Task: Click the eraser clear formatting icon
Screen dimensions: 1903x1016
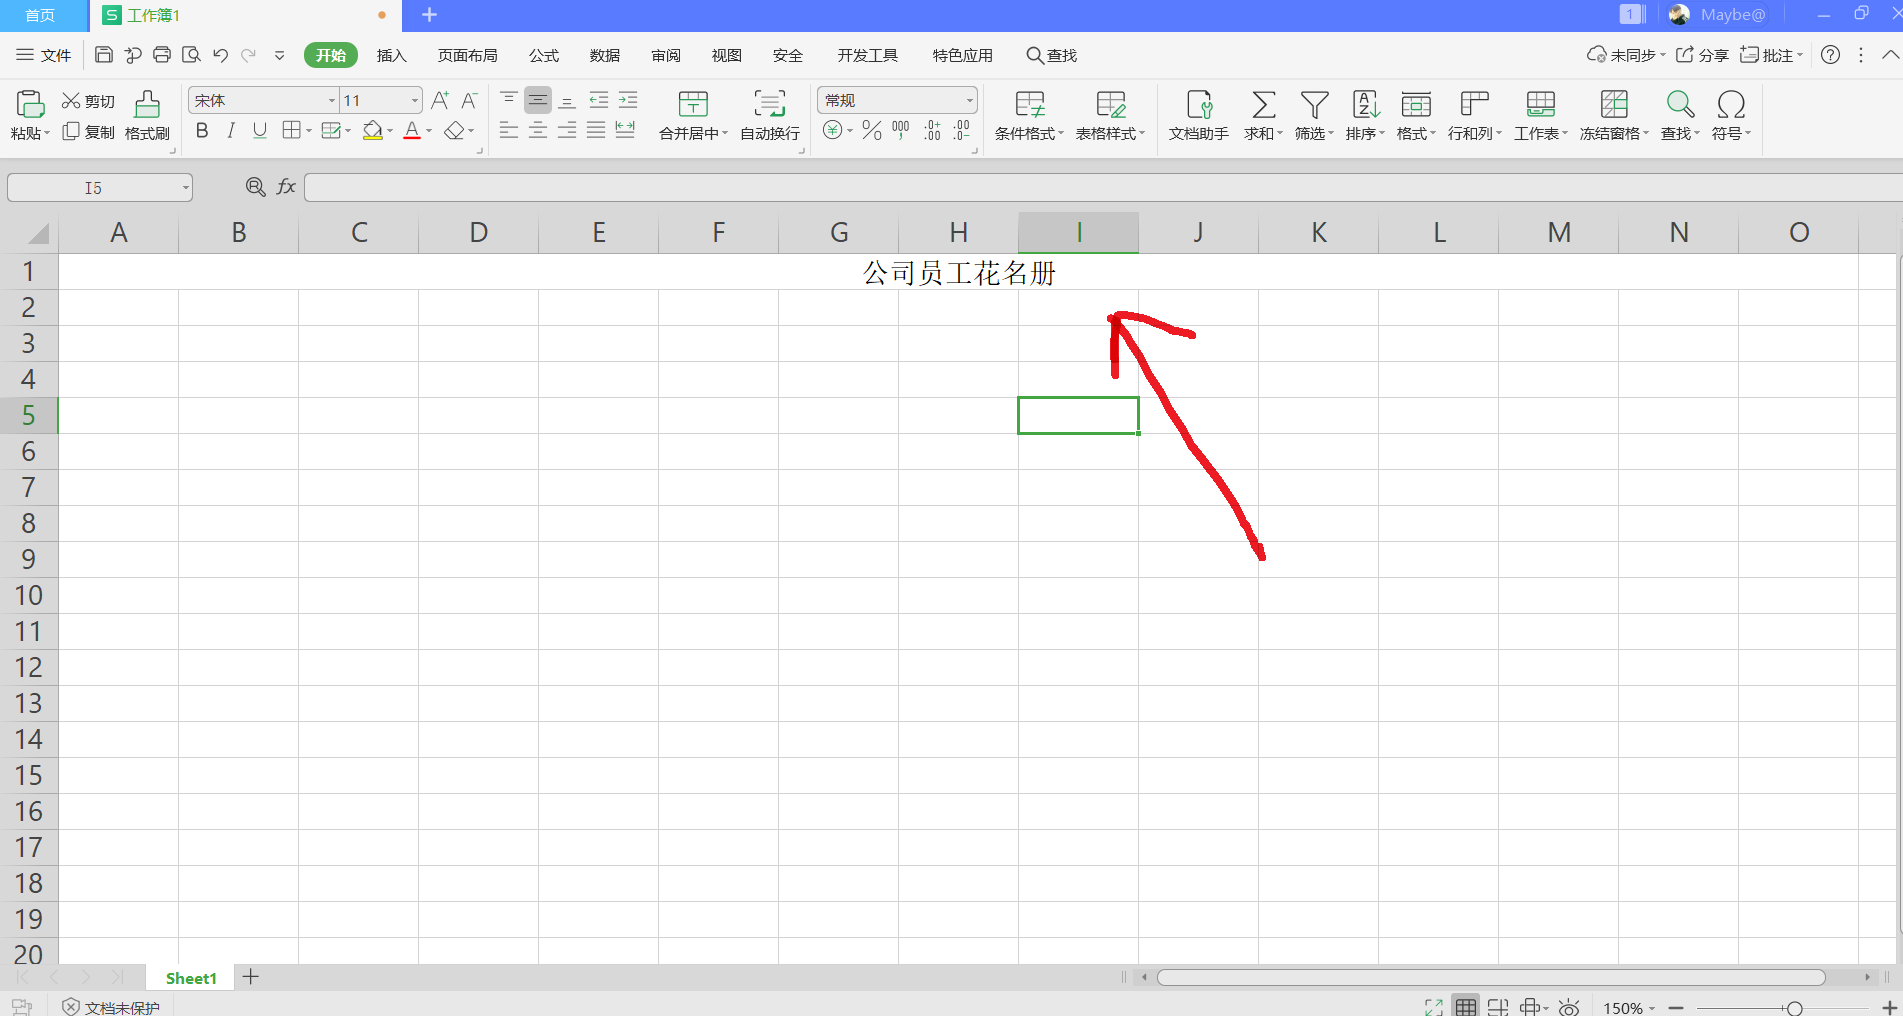Action: [x=455, y=131]
